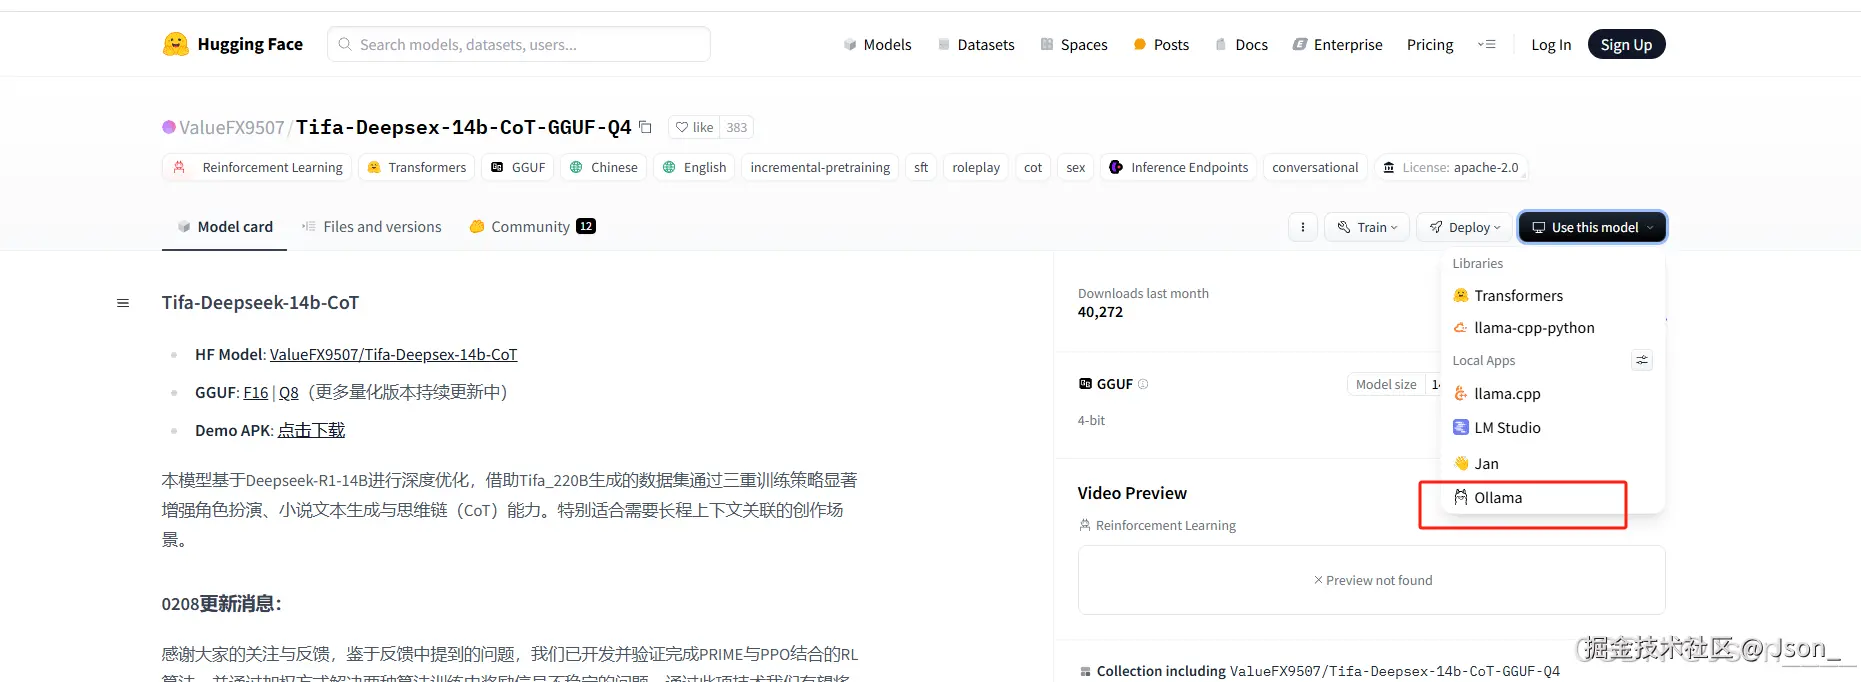Open the Models nav item
The width and height of the screenshot is (1861, 682).
(x=877, y=45)
